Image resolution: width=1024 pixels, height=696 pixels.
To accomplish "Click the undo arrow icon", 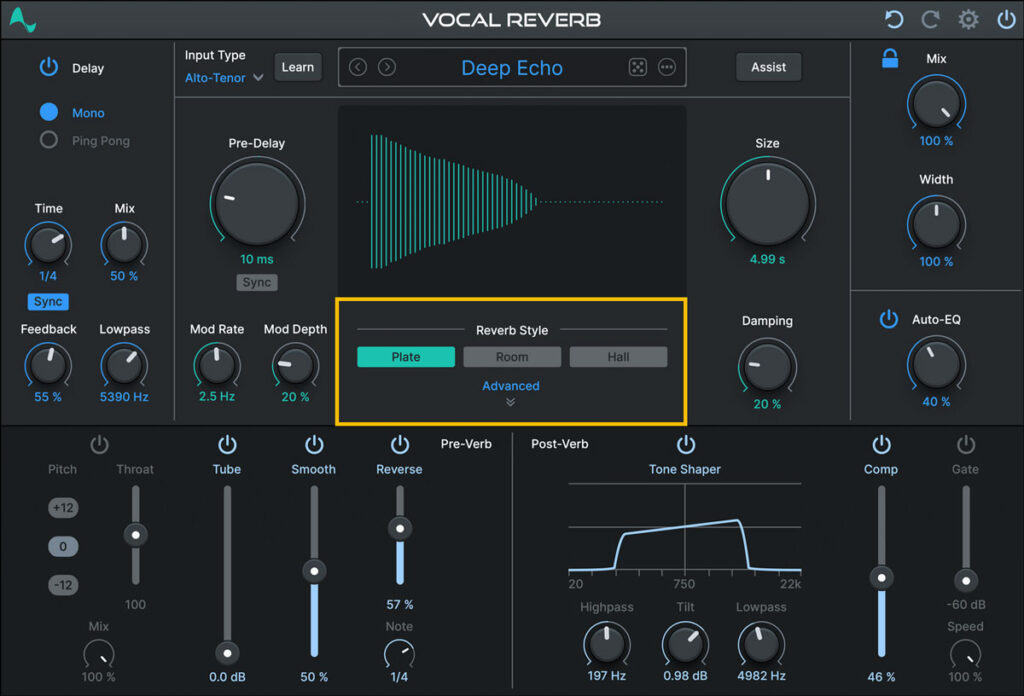I will pyautogui.click(x=893, y=20).
